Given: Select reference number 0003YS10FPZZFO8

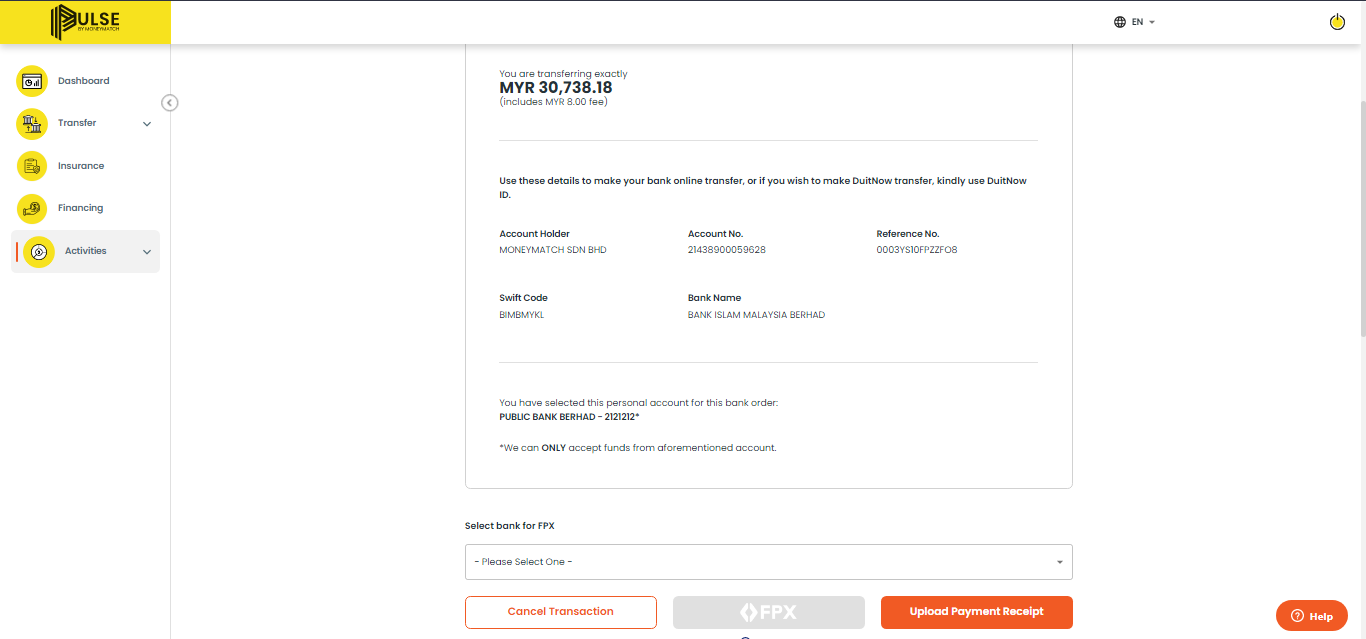Looking at the screenshot, I should tap(917, 250).
